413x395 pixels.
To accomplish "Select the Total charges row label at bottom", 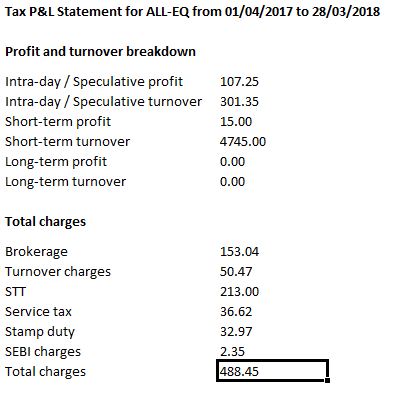I will 45,372.
